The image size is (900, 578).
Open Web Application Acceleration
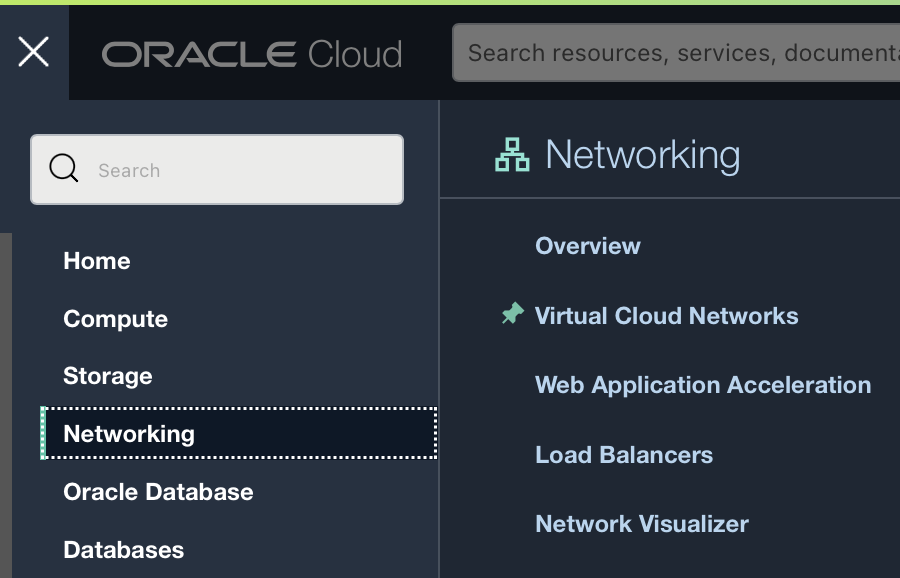coord(703,384)
